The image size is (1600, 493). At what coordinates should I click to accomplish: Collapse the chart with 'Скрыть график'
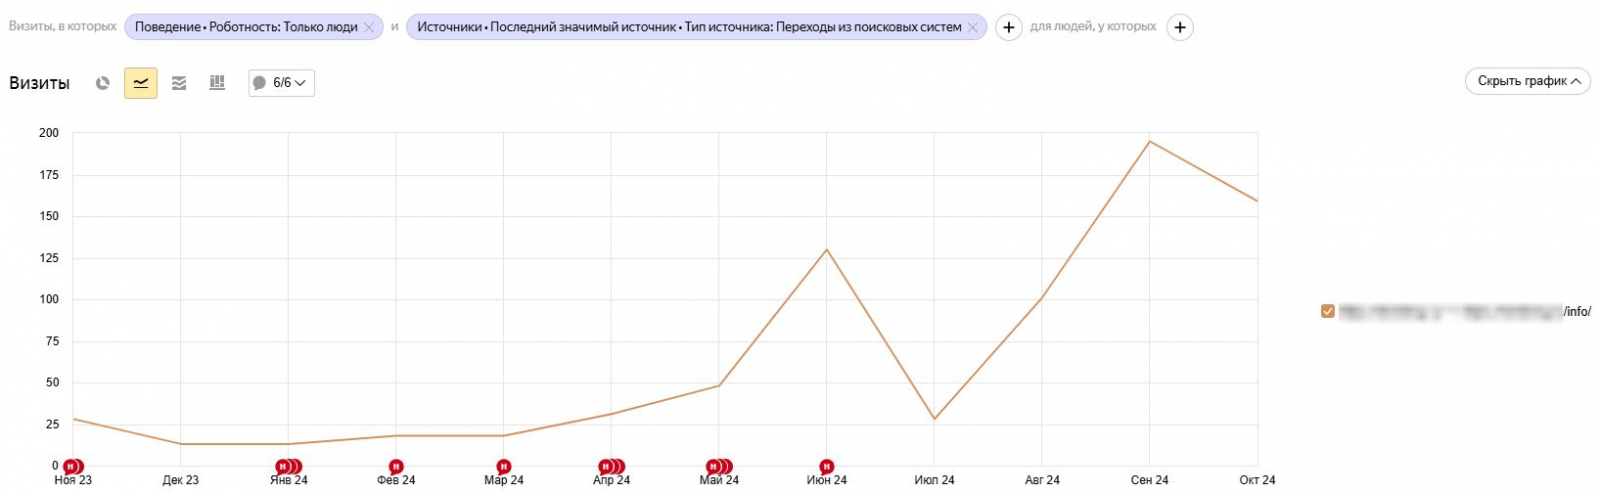tap(1528, 81)
